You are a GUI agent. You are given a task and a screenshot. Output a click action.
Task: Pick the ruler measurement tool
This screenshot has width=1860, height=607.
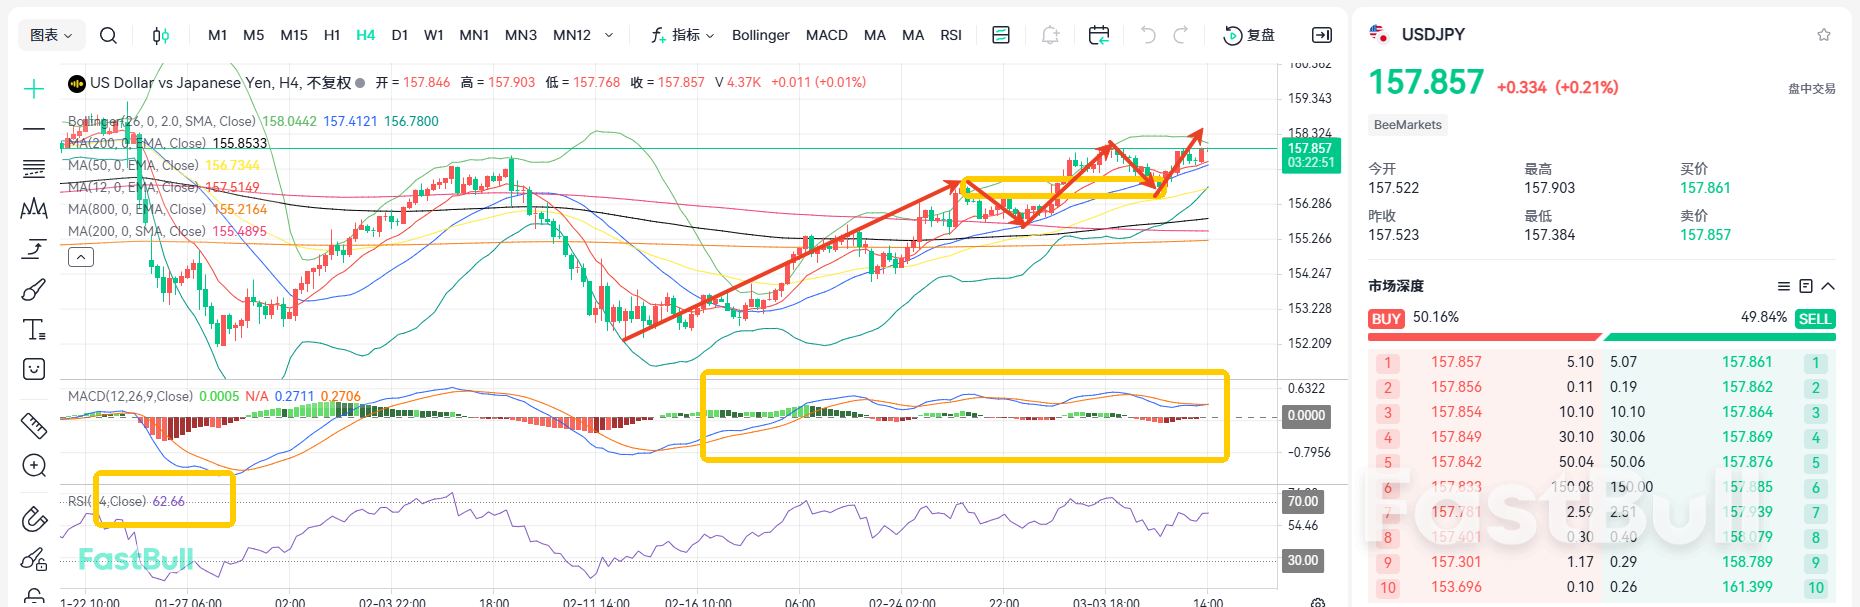[34, 426]
